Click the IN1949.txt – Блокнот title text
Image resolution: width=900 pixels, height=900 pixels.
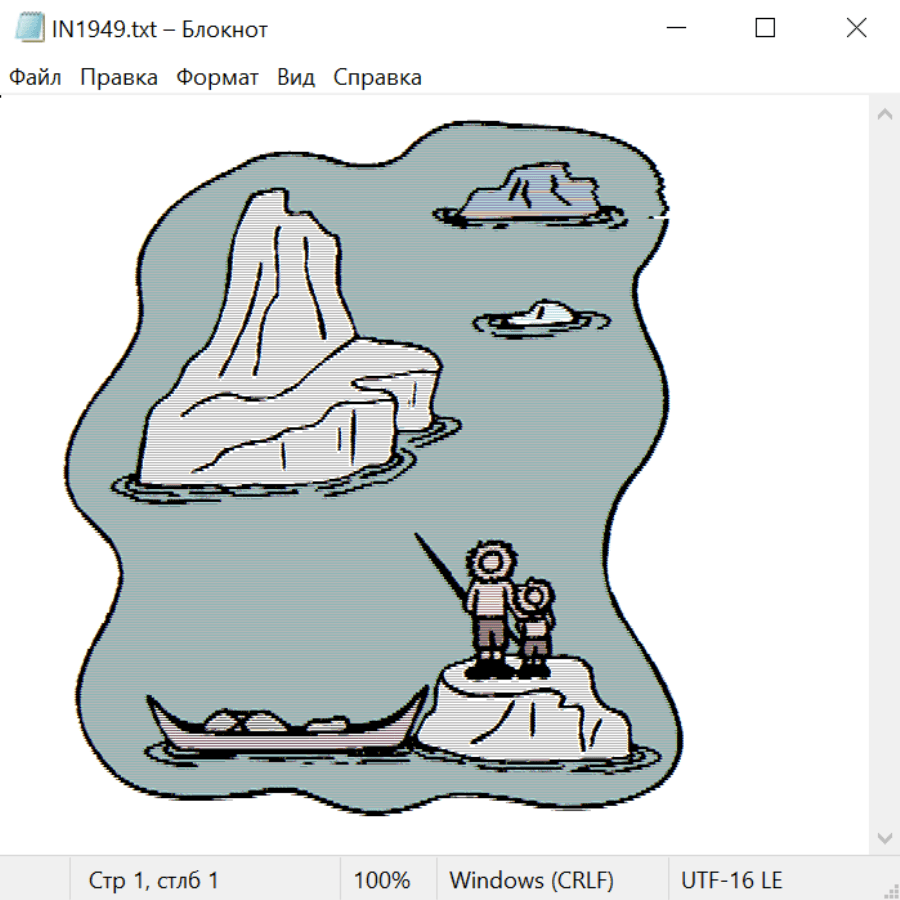tap(160, 29)
